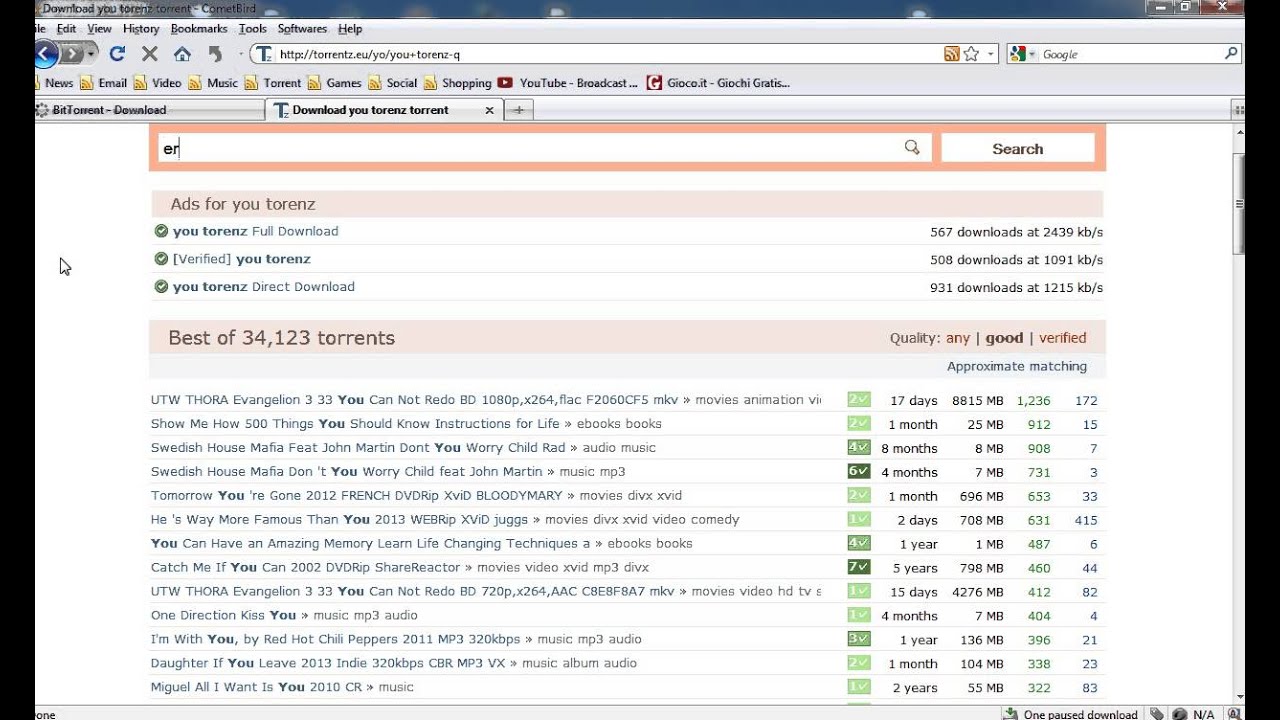Viewport: 1280px width, 720px height.
Task: Filter quality by verified
Action: [x=1062, y=338]
